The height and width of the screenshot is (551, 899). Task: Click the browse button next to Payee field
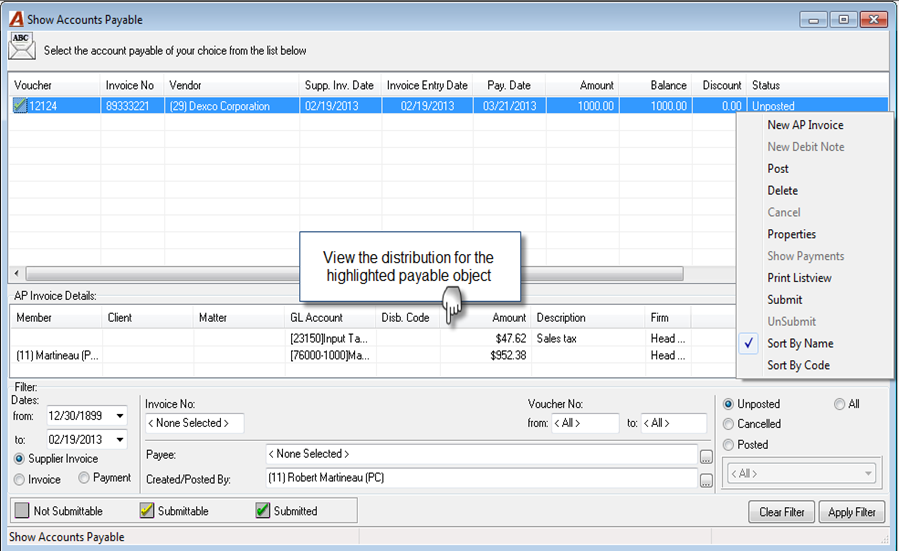(706, 456)
